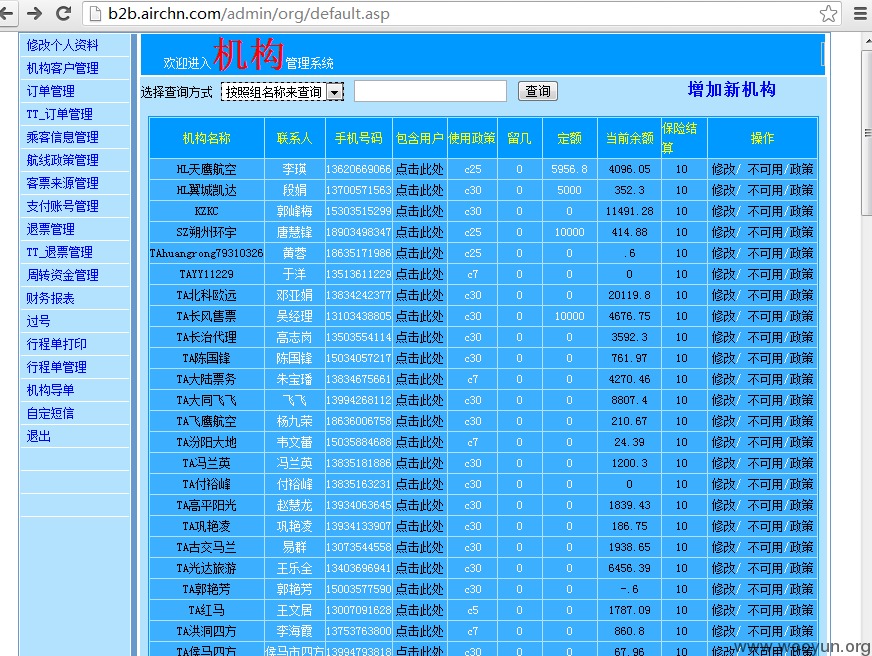Open 退票管理 in sidebar
Viewport: 872px width, 656px height.
point(51,229)
